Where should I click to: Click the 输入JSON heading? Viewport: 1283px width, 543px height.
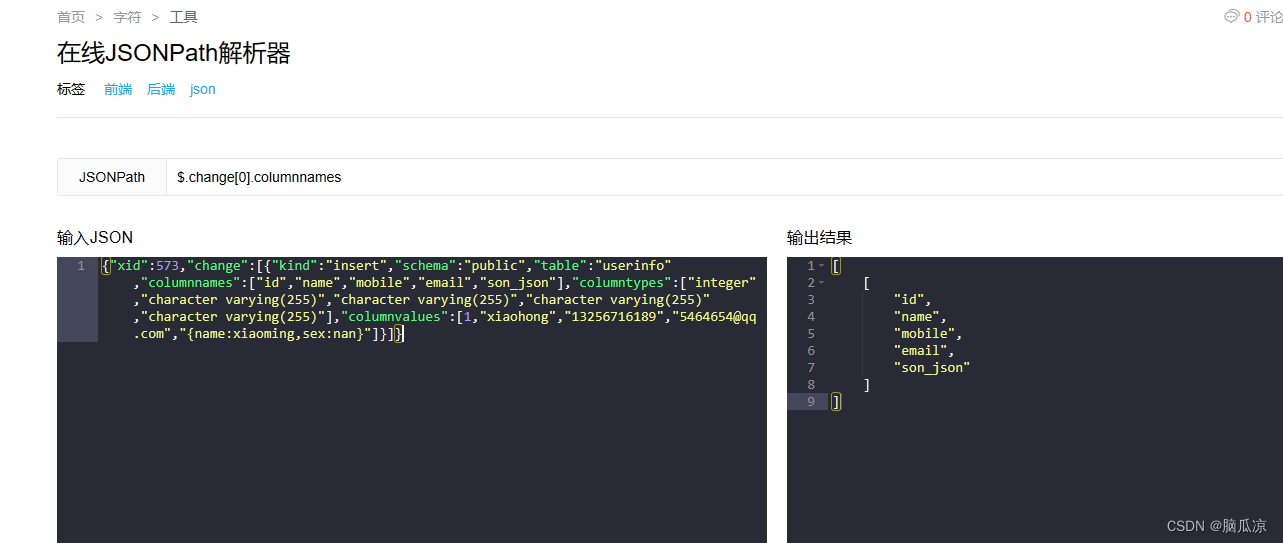95,238
